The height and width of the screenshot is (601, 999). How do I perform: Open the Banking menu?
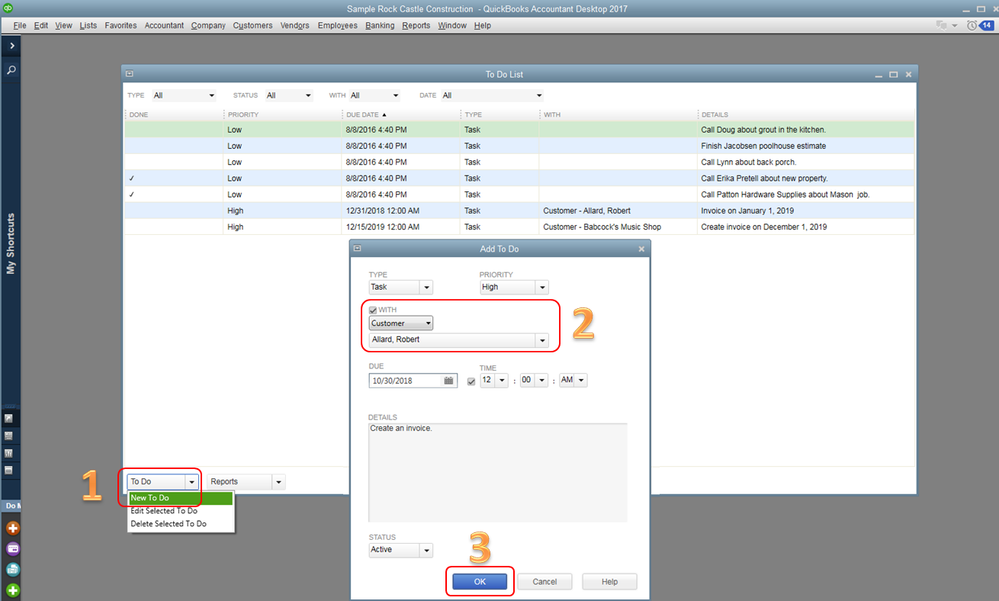pyautogui.click(x=380, y=25)
